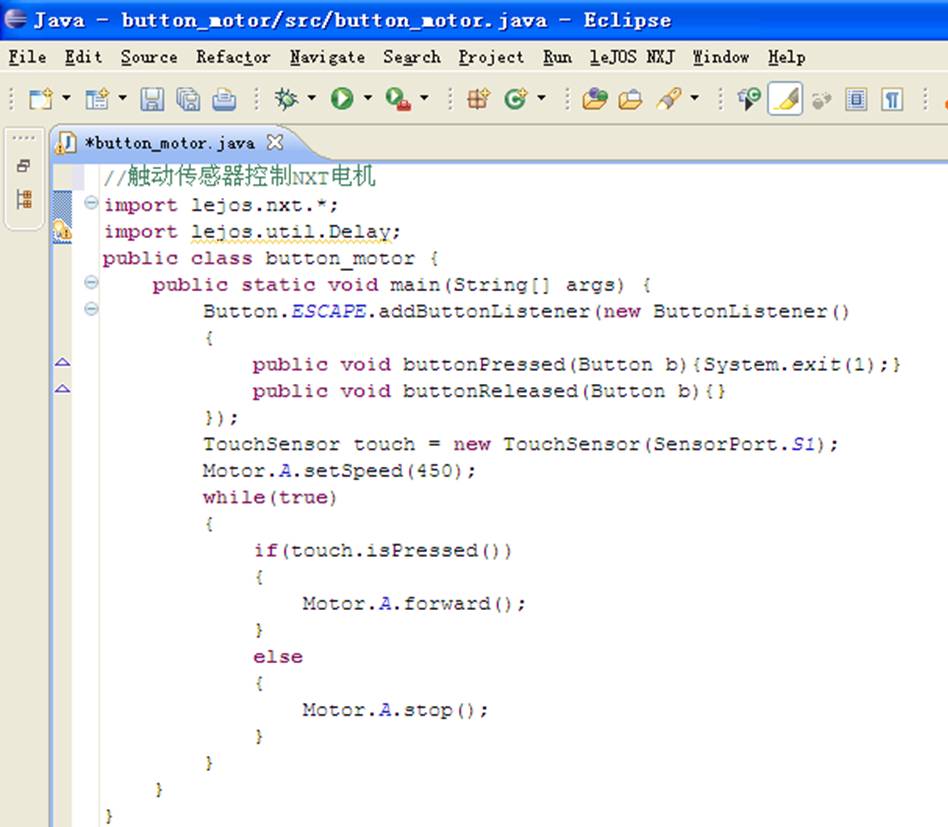Open the Hierarchy view icon in left sidebar

(x=24, y=199)
